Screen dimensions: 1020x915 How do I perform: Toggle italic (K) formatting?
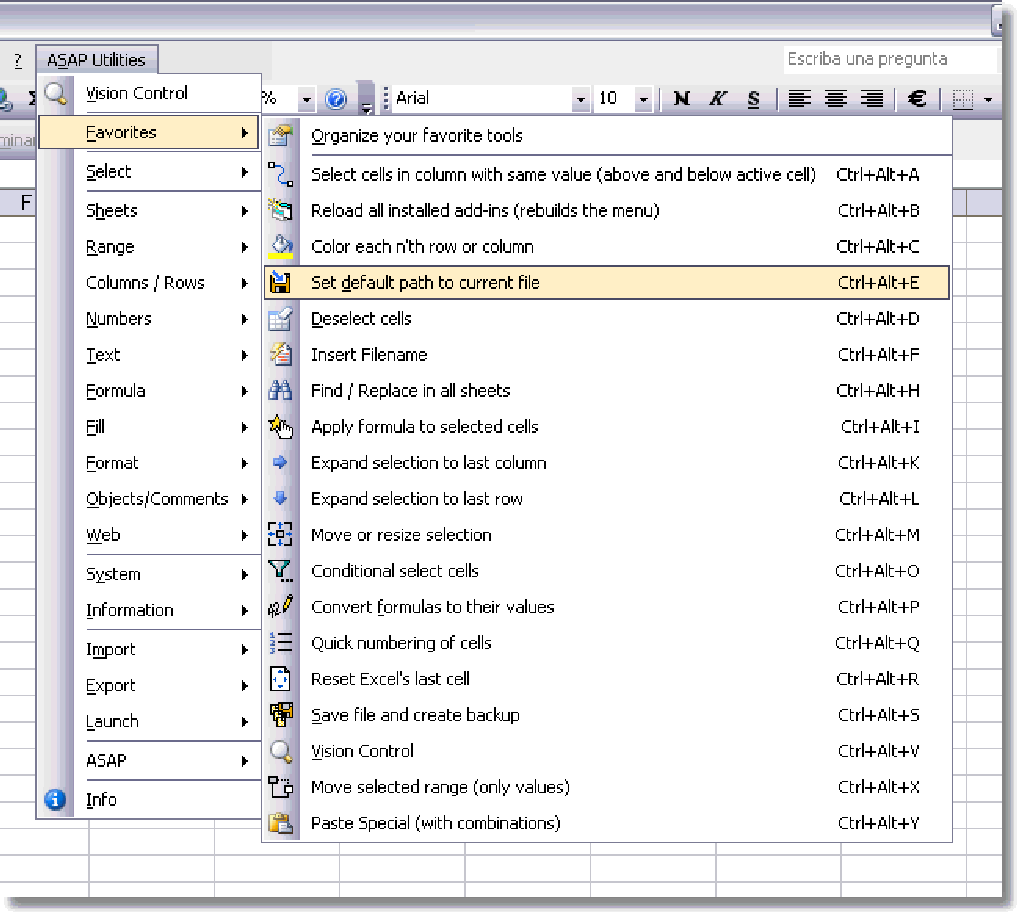[x=718, y=99]
